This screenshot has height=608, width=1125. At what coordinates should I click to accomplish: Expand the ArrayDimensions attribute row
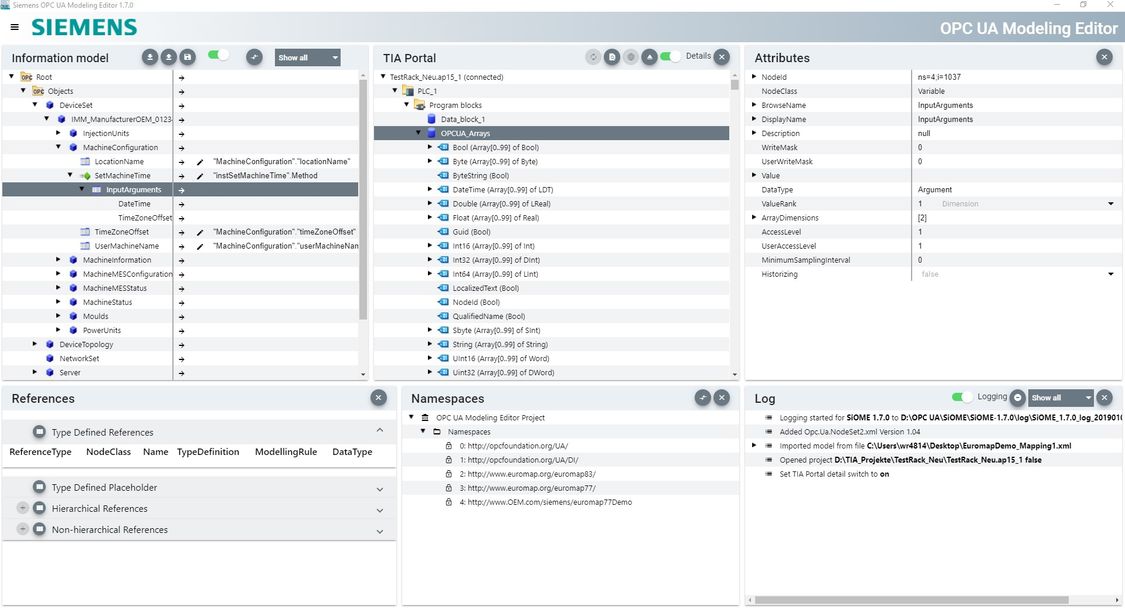[x=754, y=218]
